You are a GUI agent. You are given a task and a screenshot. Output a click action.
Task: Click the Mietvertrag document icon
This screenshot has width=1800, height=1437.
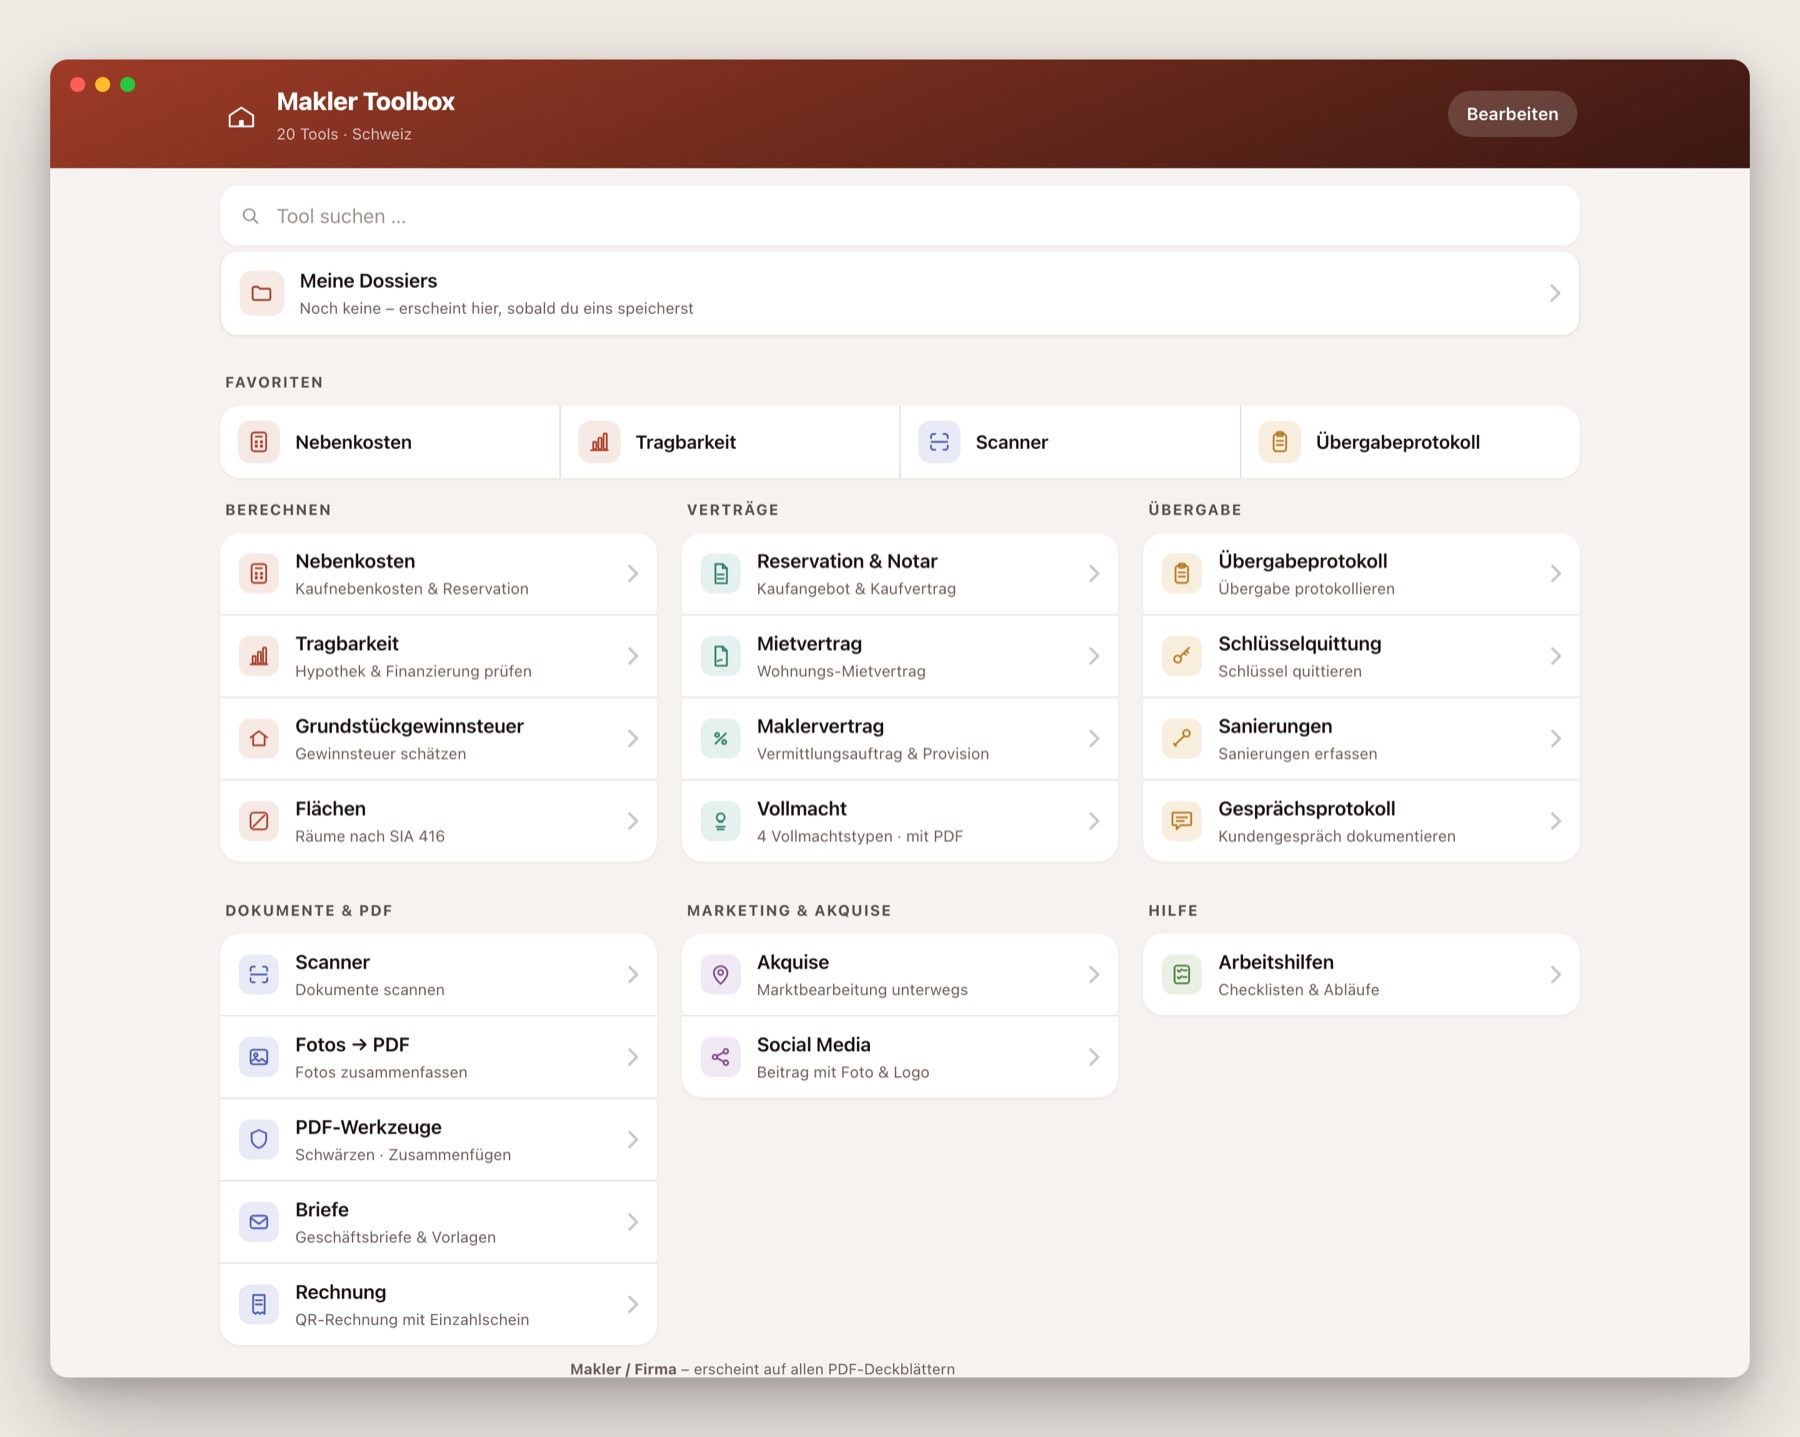click(720, 656)
